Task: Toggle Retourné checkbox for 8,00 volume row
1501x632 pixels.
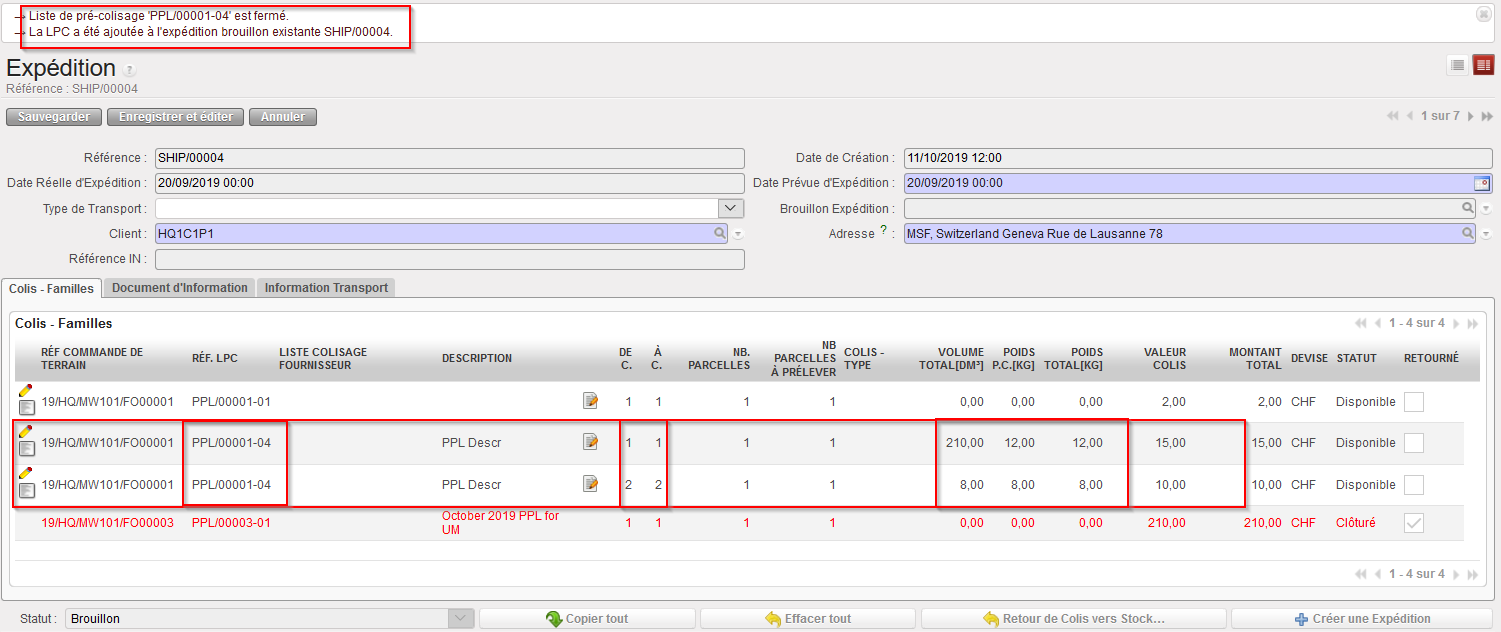Action: [x=1413, y=485]
